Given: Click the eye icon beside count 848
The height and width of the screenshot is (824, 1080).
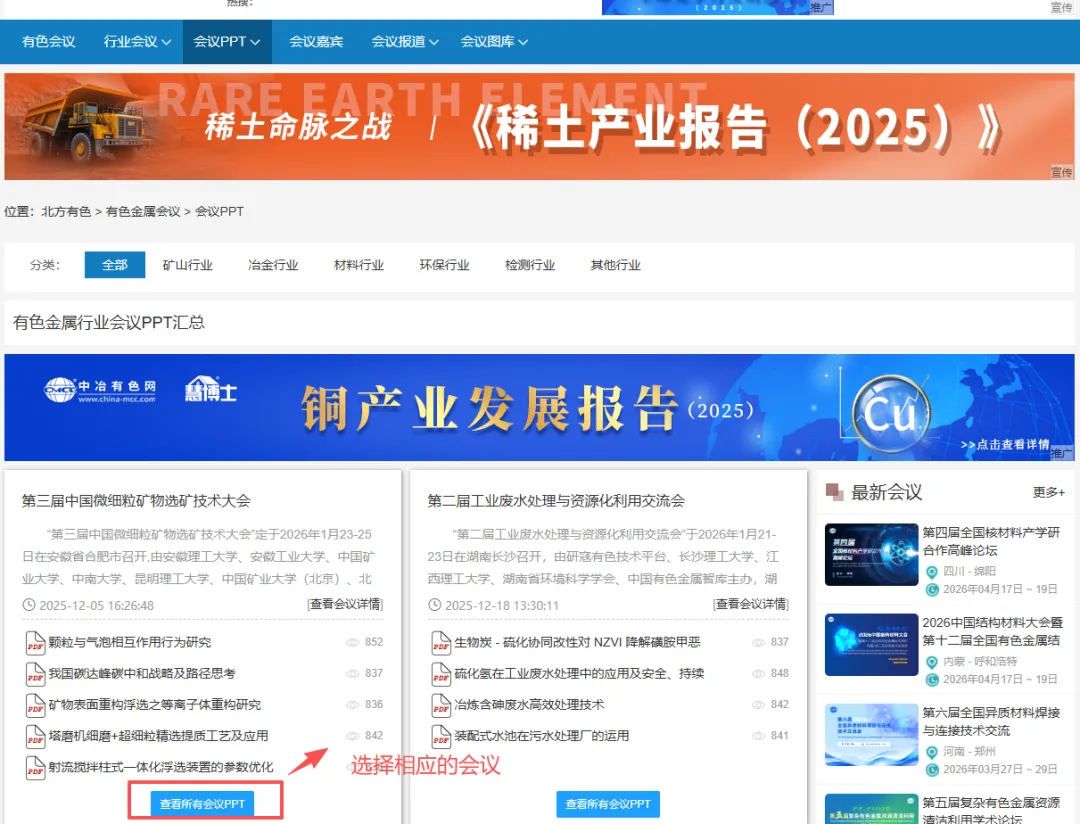Looking at the screenshot, I should coord(758,673).
